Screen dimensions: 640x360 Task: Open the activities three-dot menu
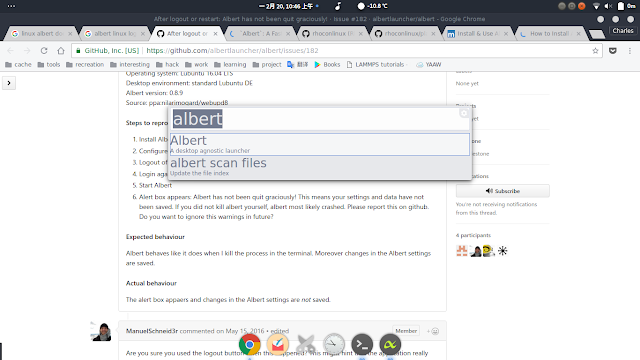click(11, 6)
